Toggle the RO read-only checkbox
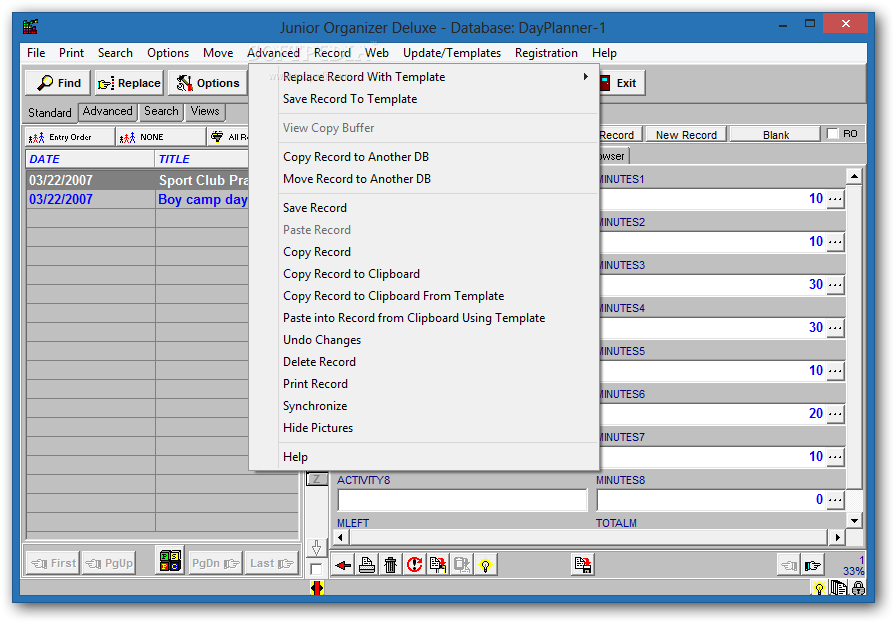895x623 pixels. point(833,134)
